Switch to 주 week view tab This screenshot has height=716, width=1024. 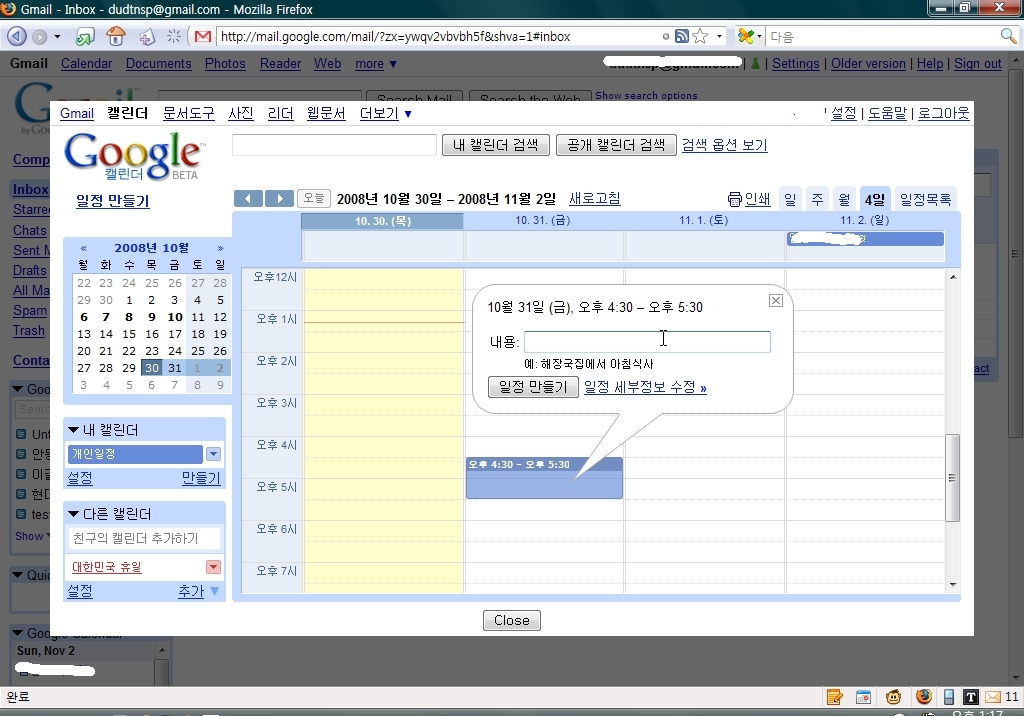coord(818,199)
